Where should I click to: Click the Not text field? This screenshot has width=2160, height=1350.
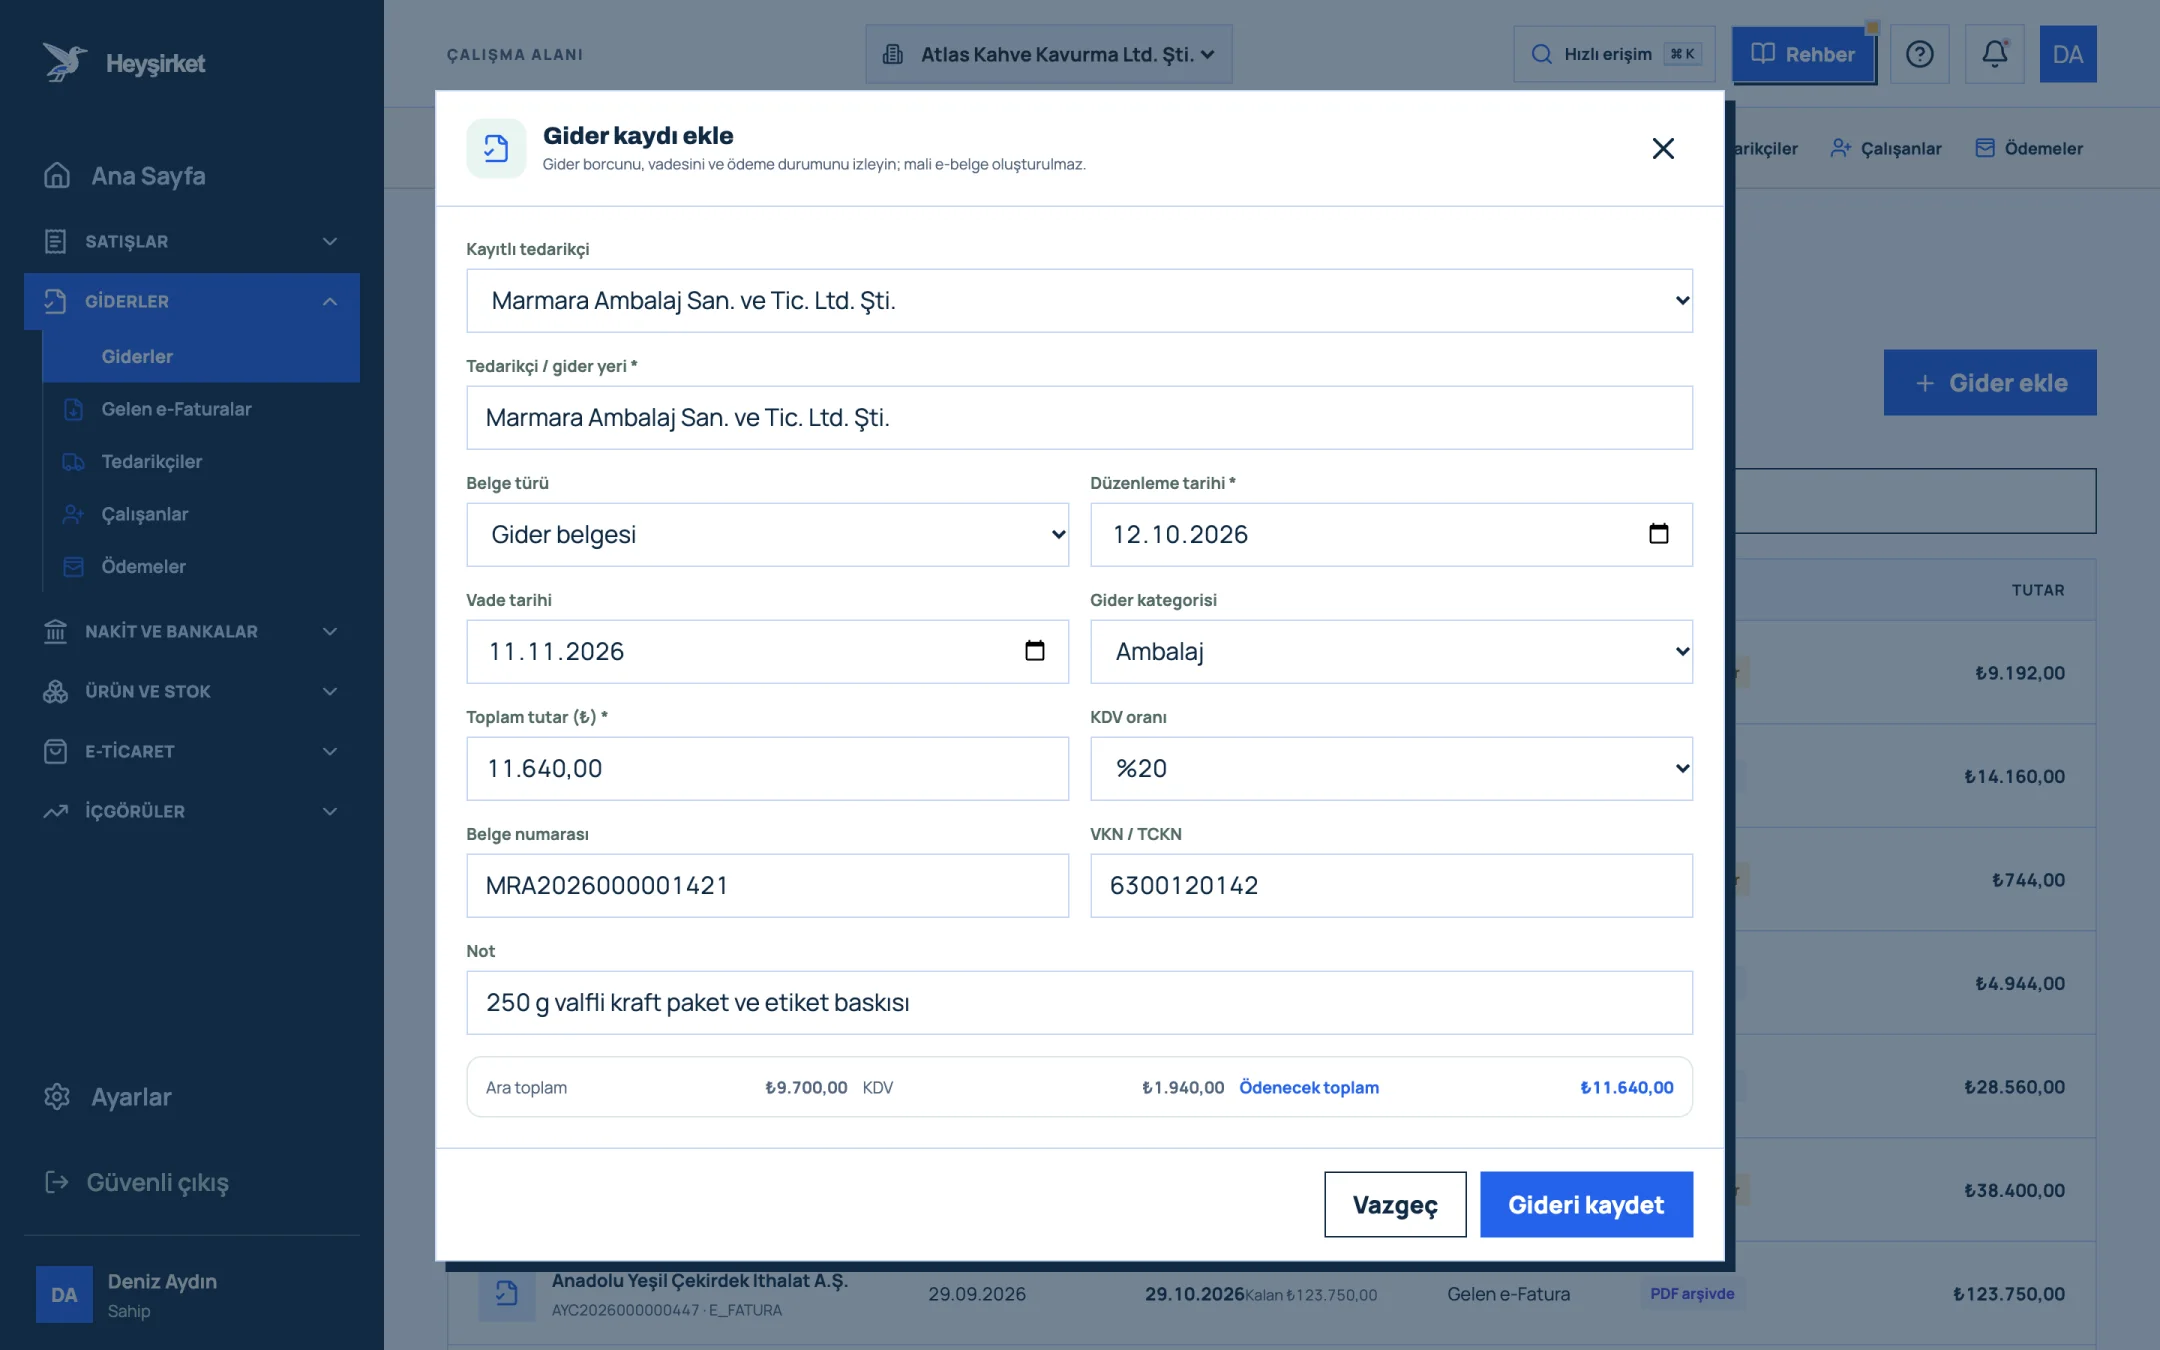click(1079, 1003)
